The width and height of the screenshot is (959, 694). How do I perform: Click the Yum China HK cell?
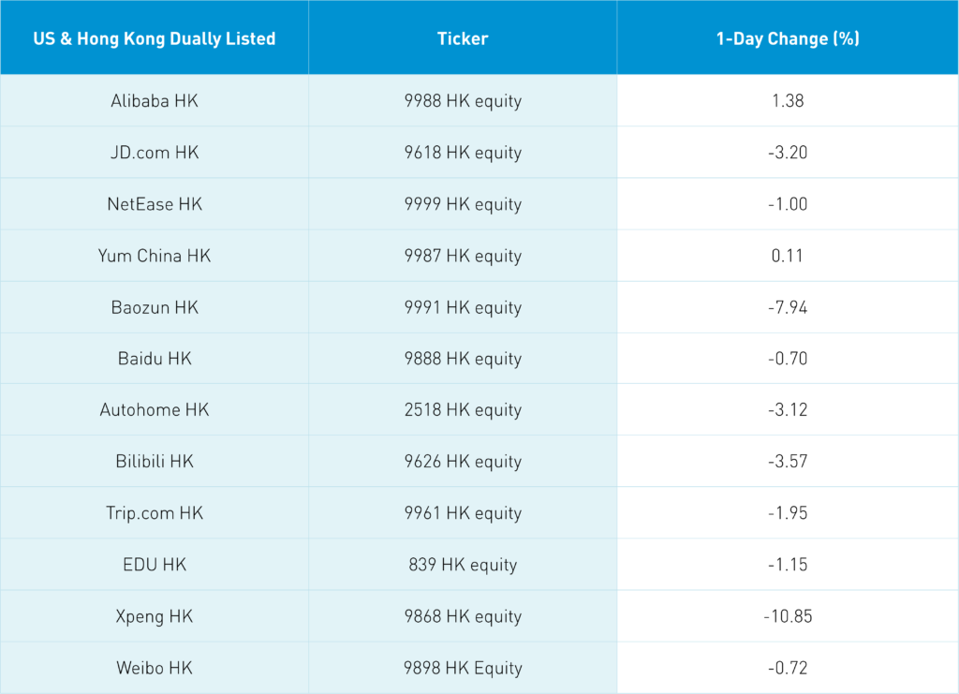pos(154,256)
